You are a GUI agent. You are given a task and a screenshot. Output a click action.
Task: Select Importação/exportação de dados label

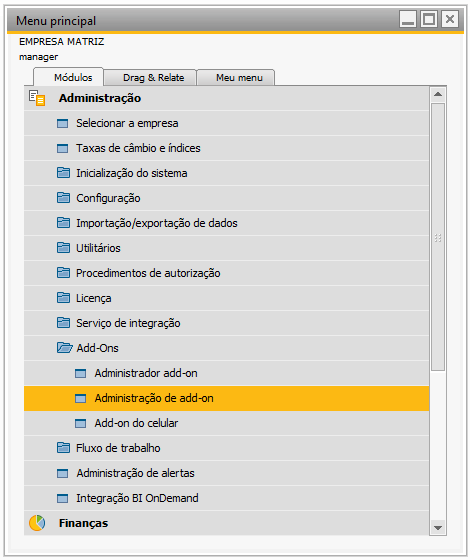[157, 223]
